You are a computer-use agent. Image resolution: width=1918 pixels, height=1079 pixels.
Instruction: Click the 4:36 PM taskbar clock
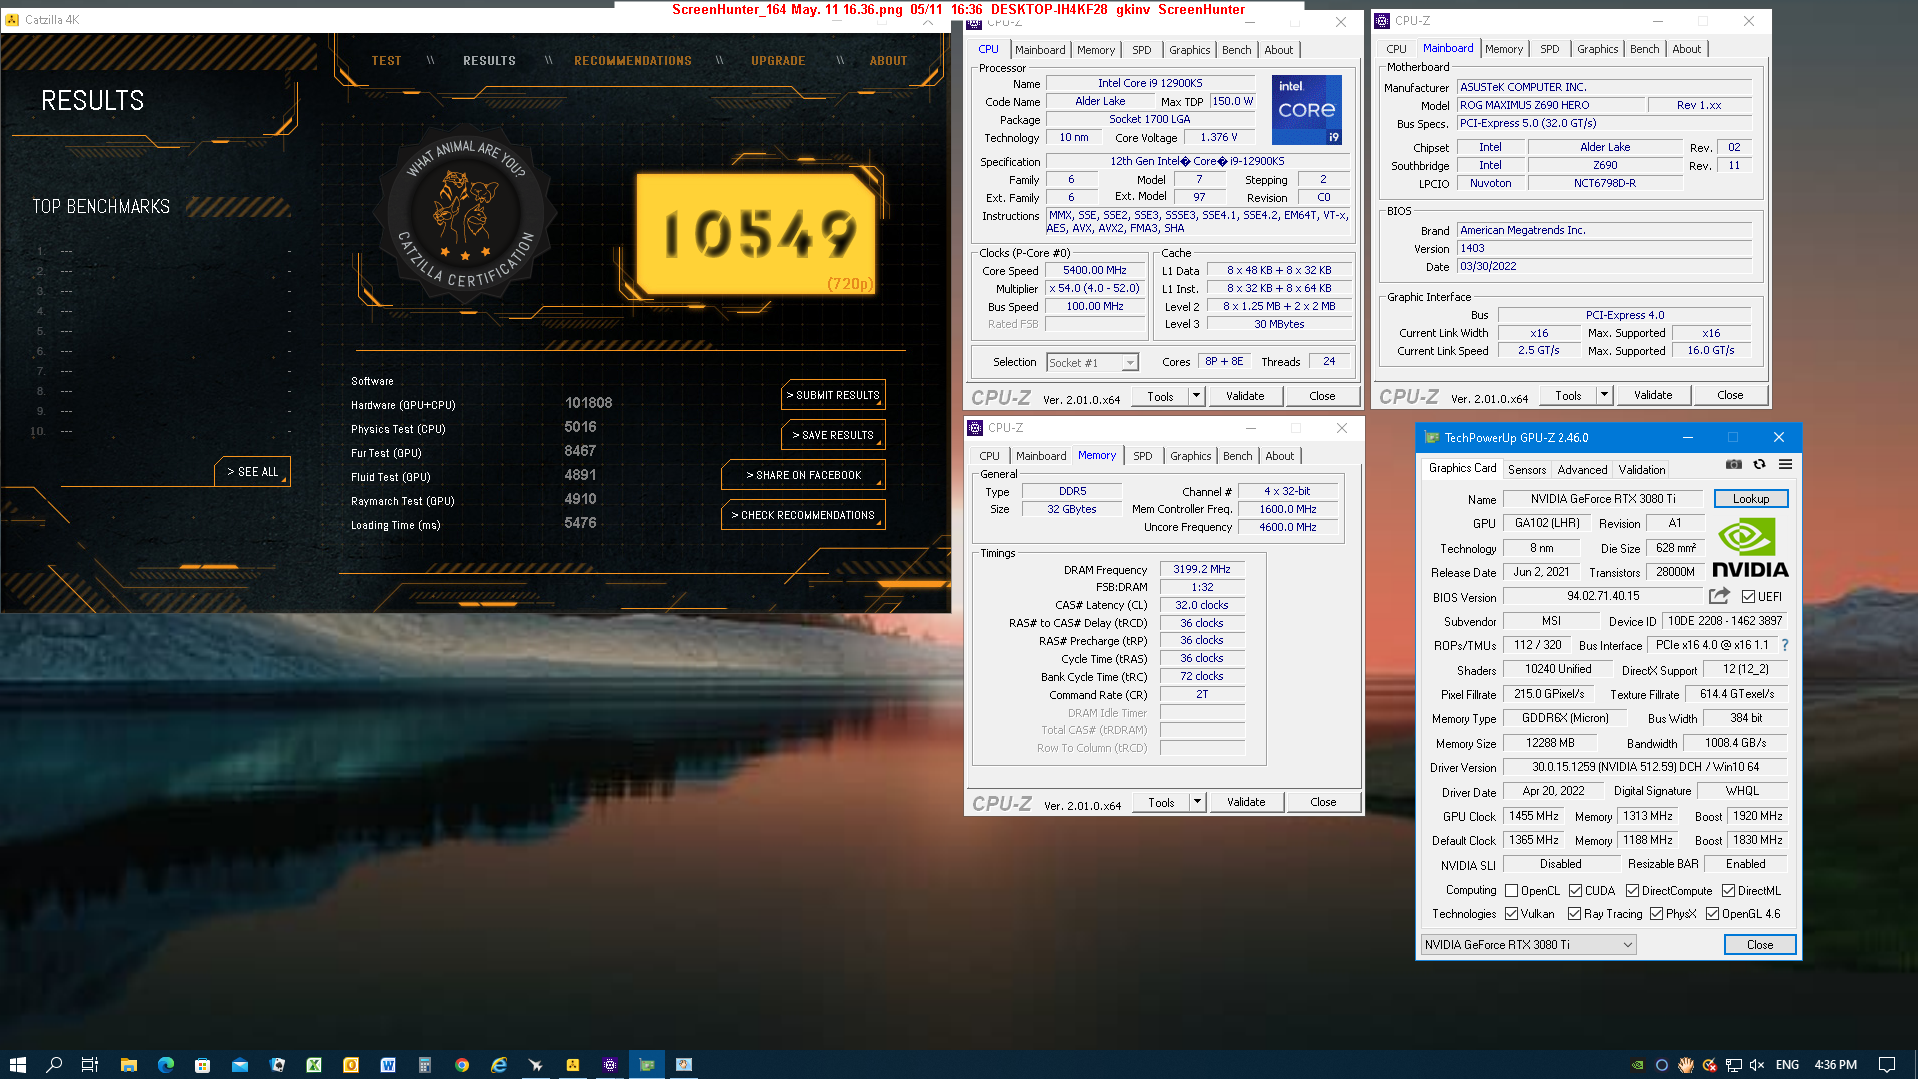(x=1835, y=1065)
